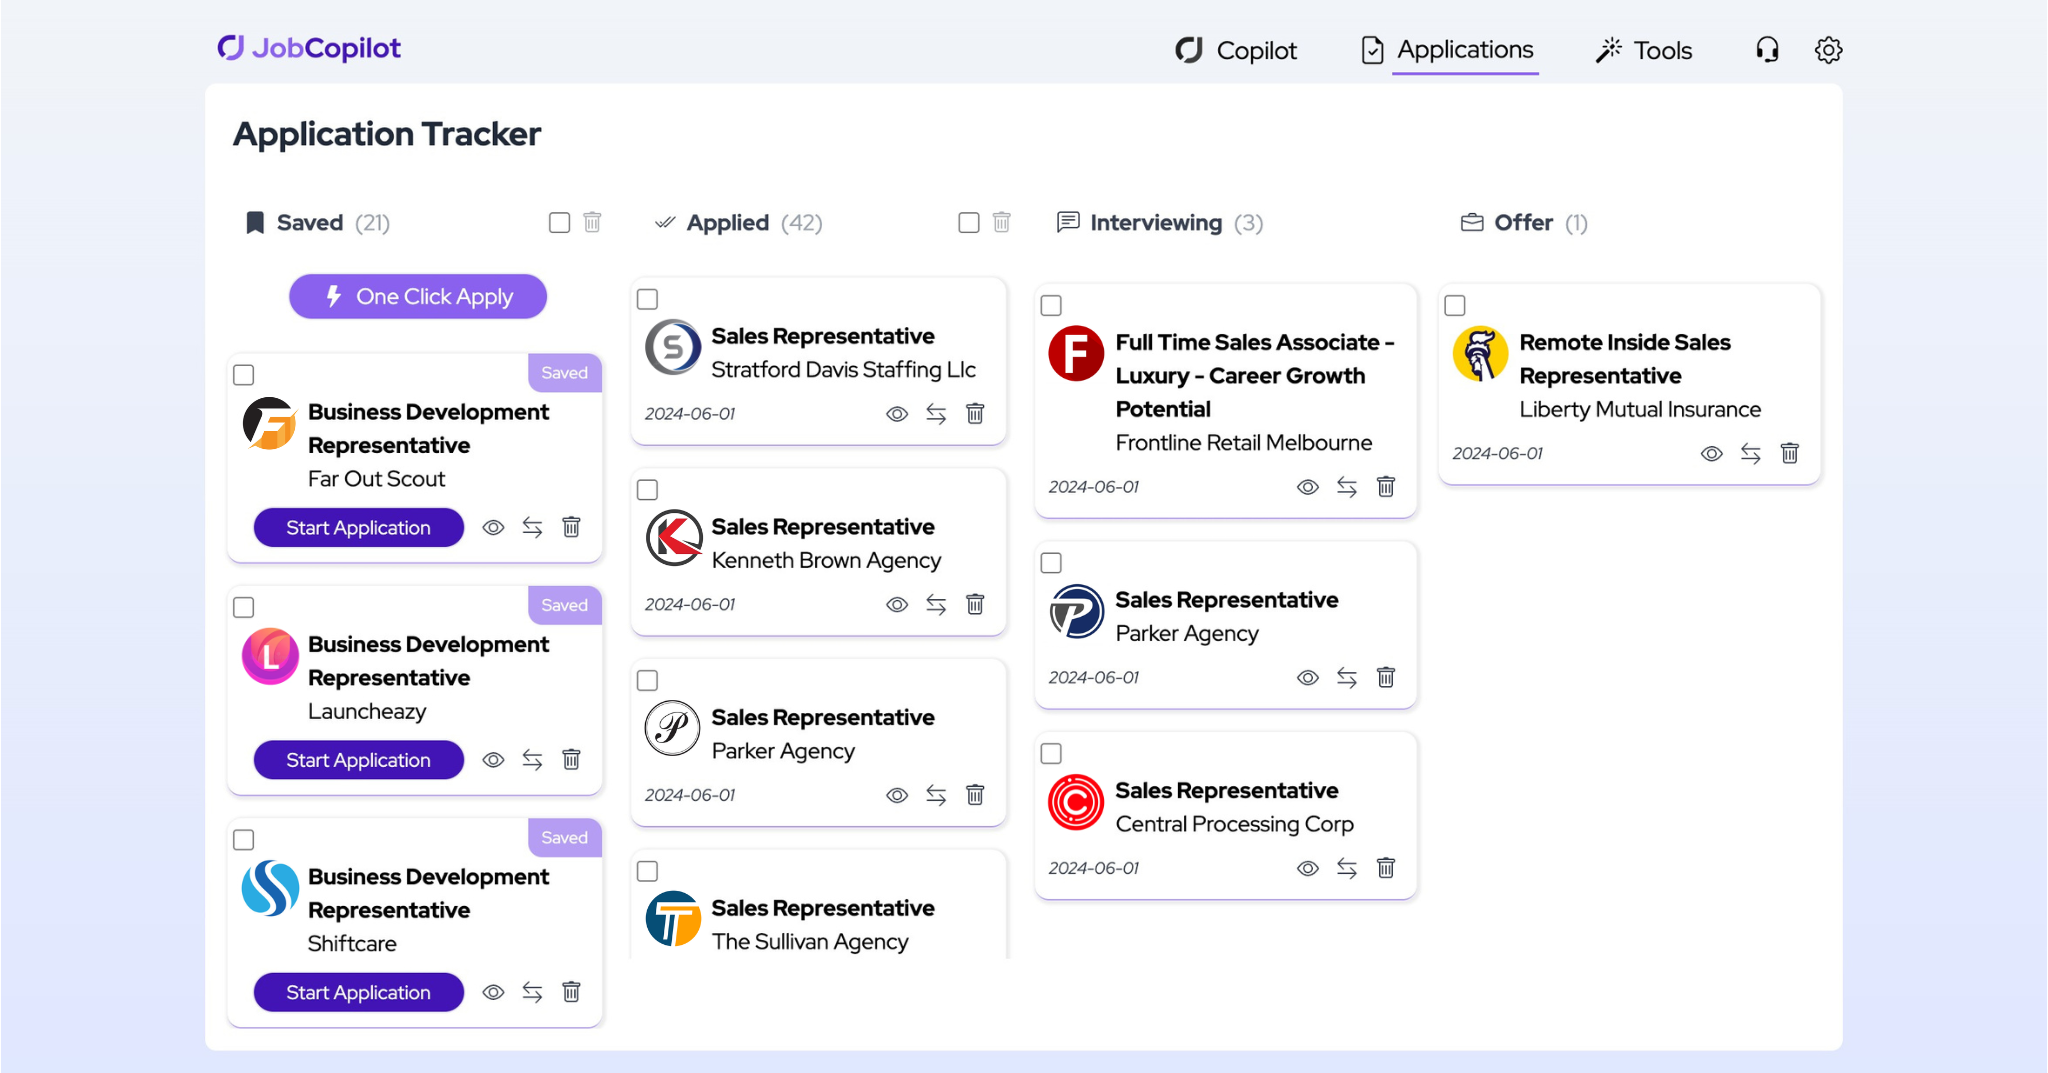Delete the Central Processing Corp interviewing card
2048x1073 pixels.
(x=1386, y=868)
